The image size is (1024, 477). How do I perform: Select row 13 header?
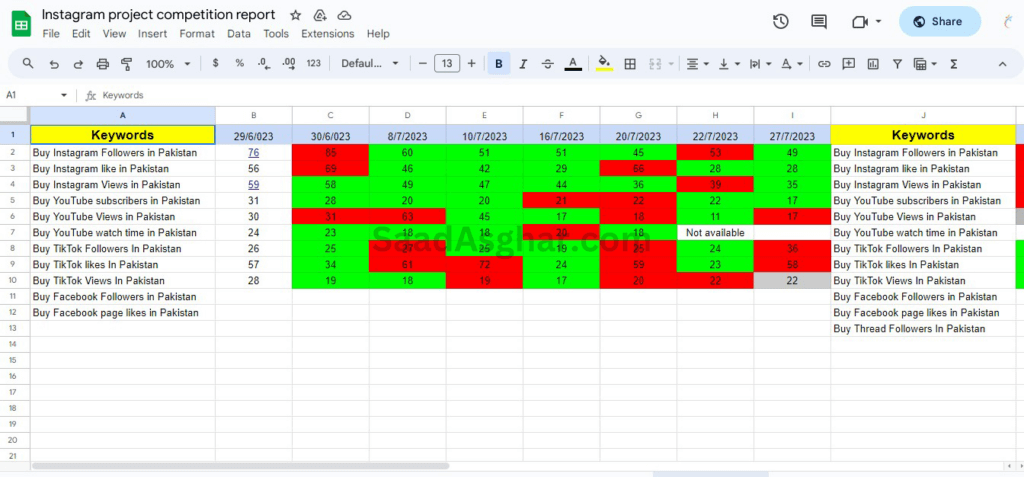coord(14,328)
